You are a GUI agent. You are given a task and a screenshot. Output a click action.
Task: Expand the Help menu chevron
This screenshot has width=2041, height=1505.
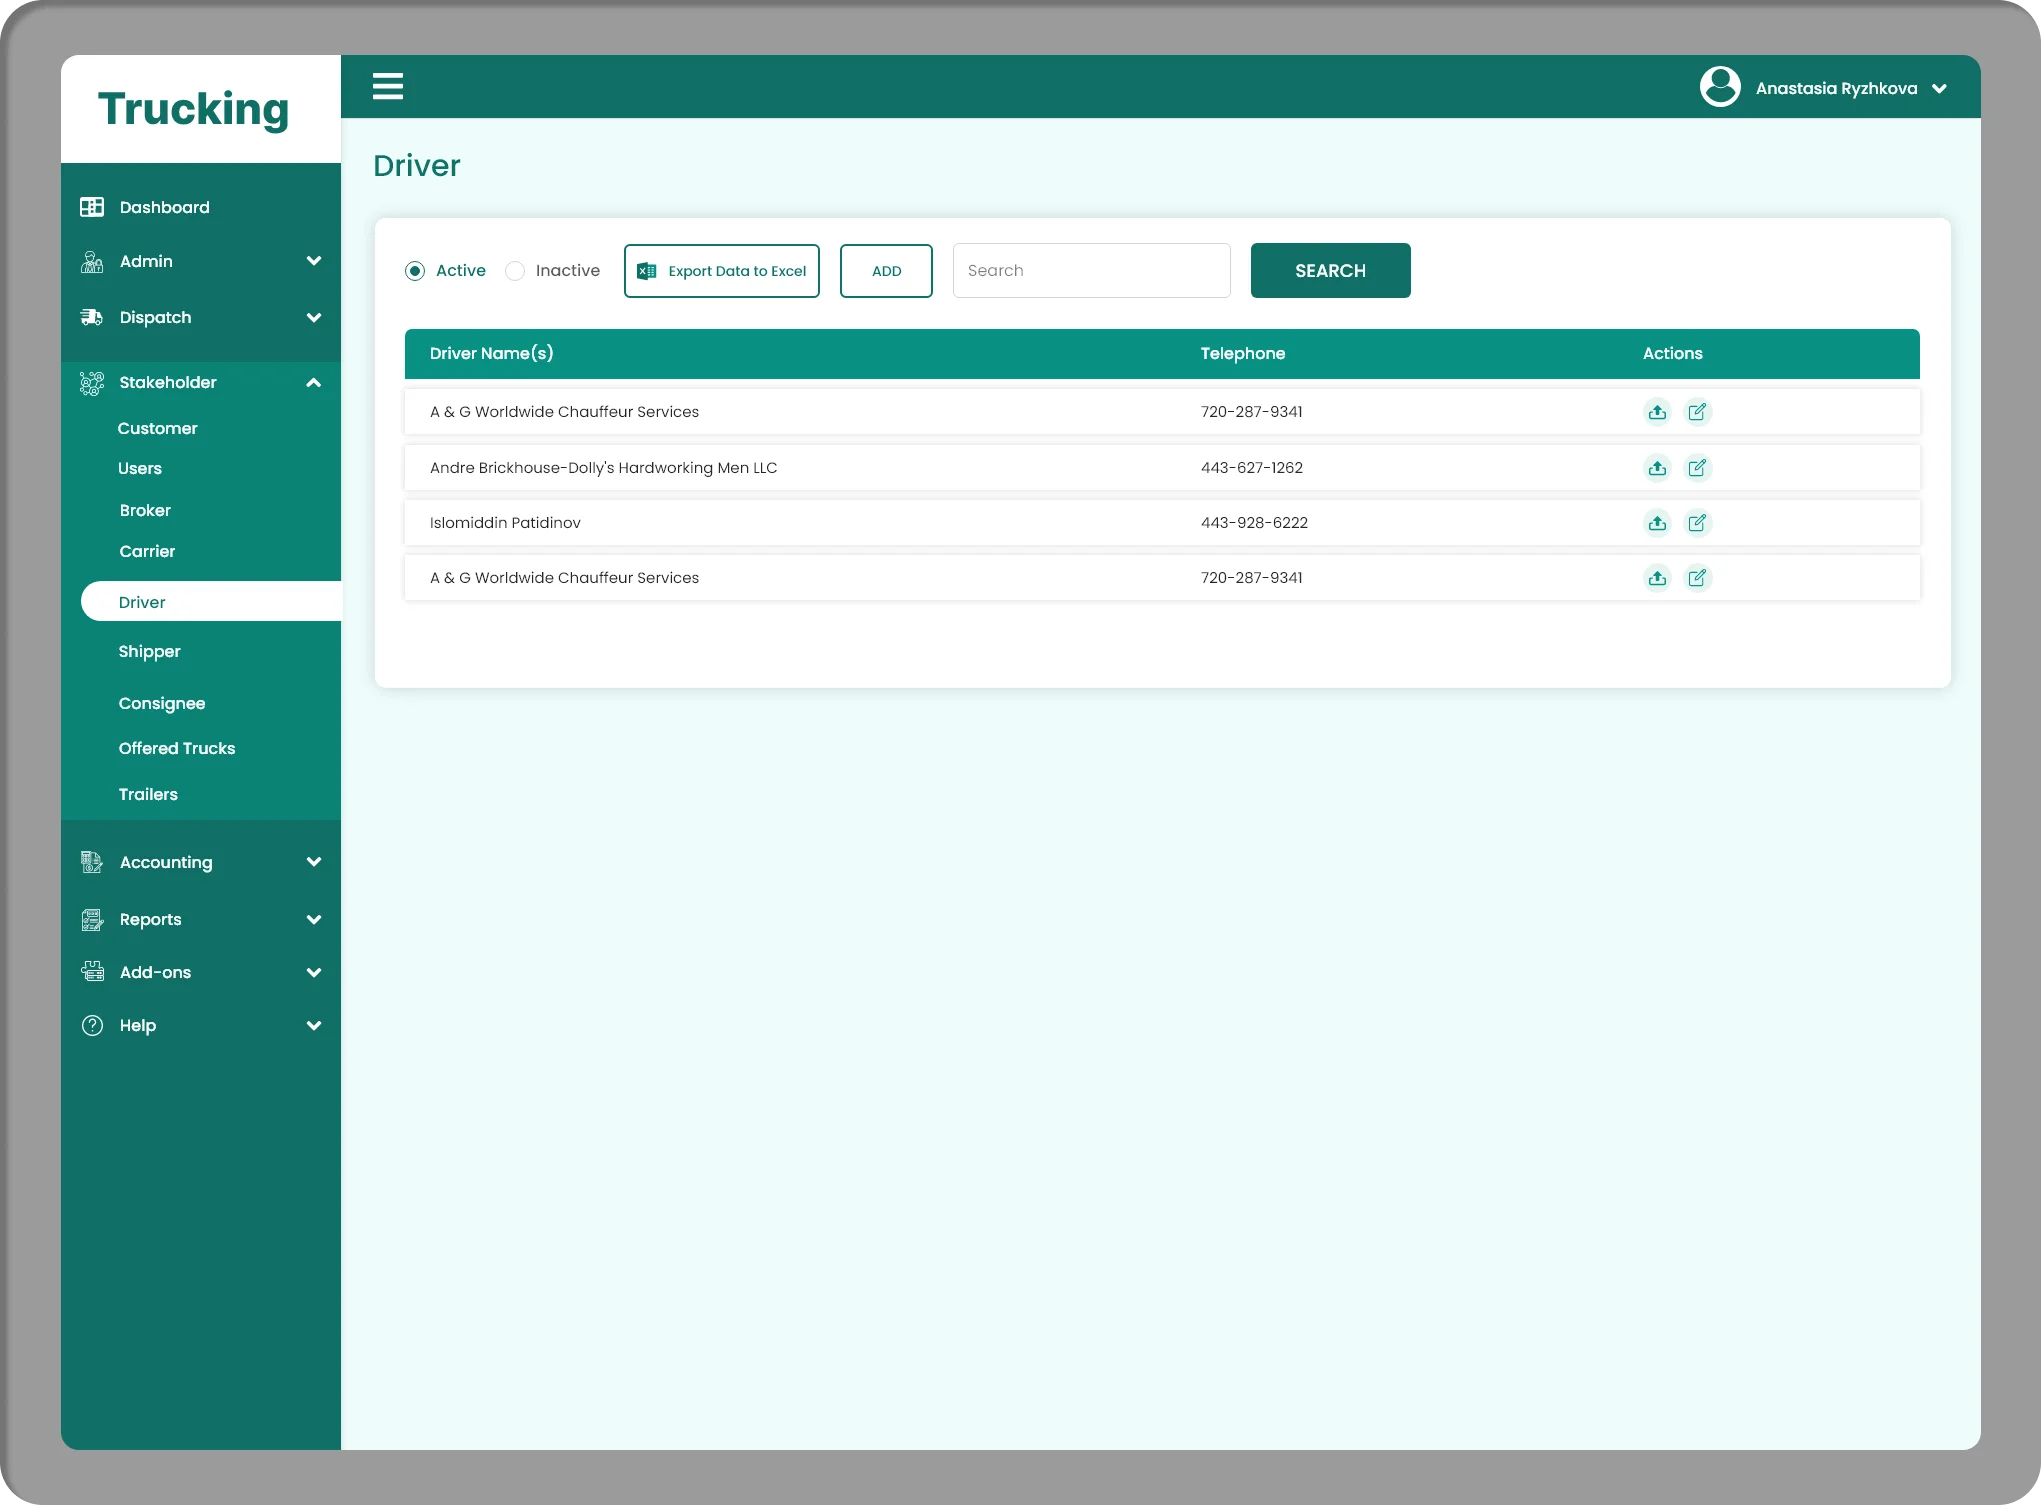pyautogui.click(x=314, y=1026)
